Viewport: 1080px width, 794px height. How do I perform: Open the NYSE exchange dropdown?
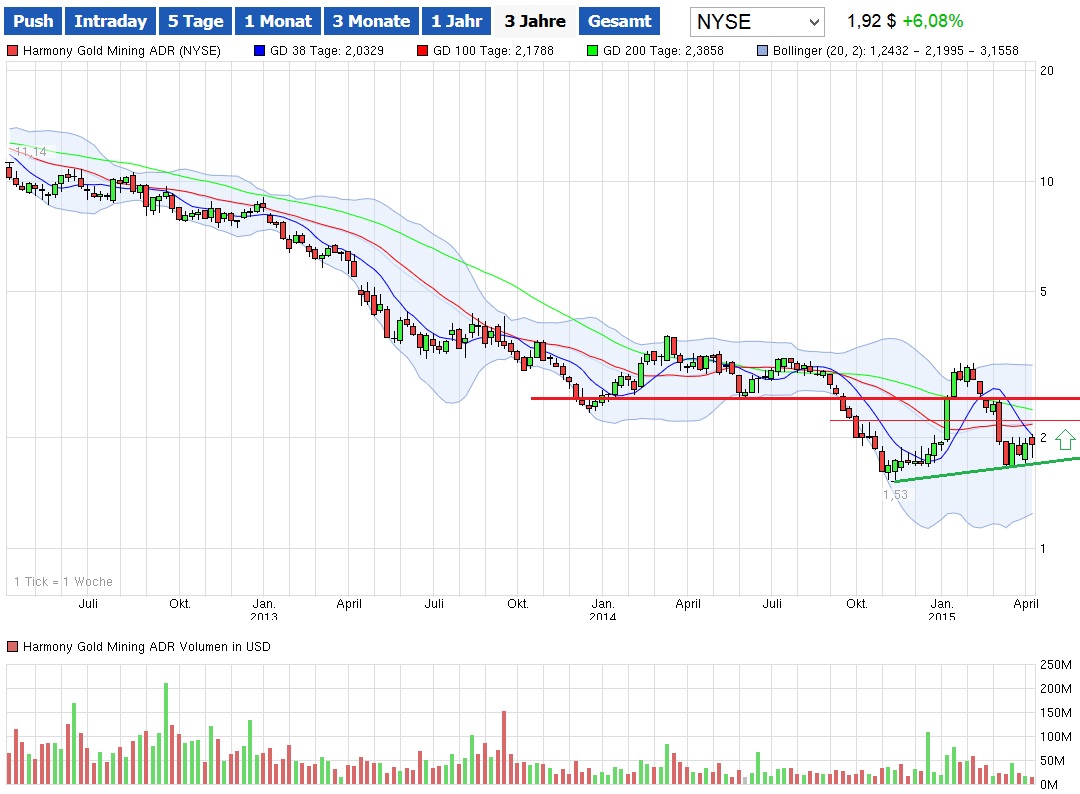(x=758, y=21)
